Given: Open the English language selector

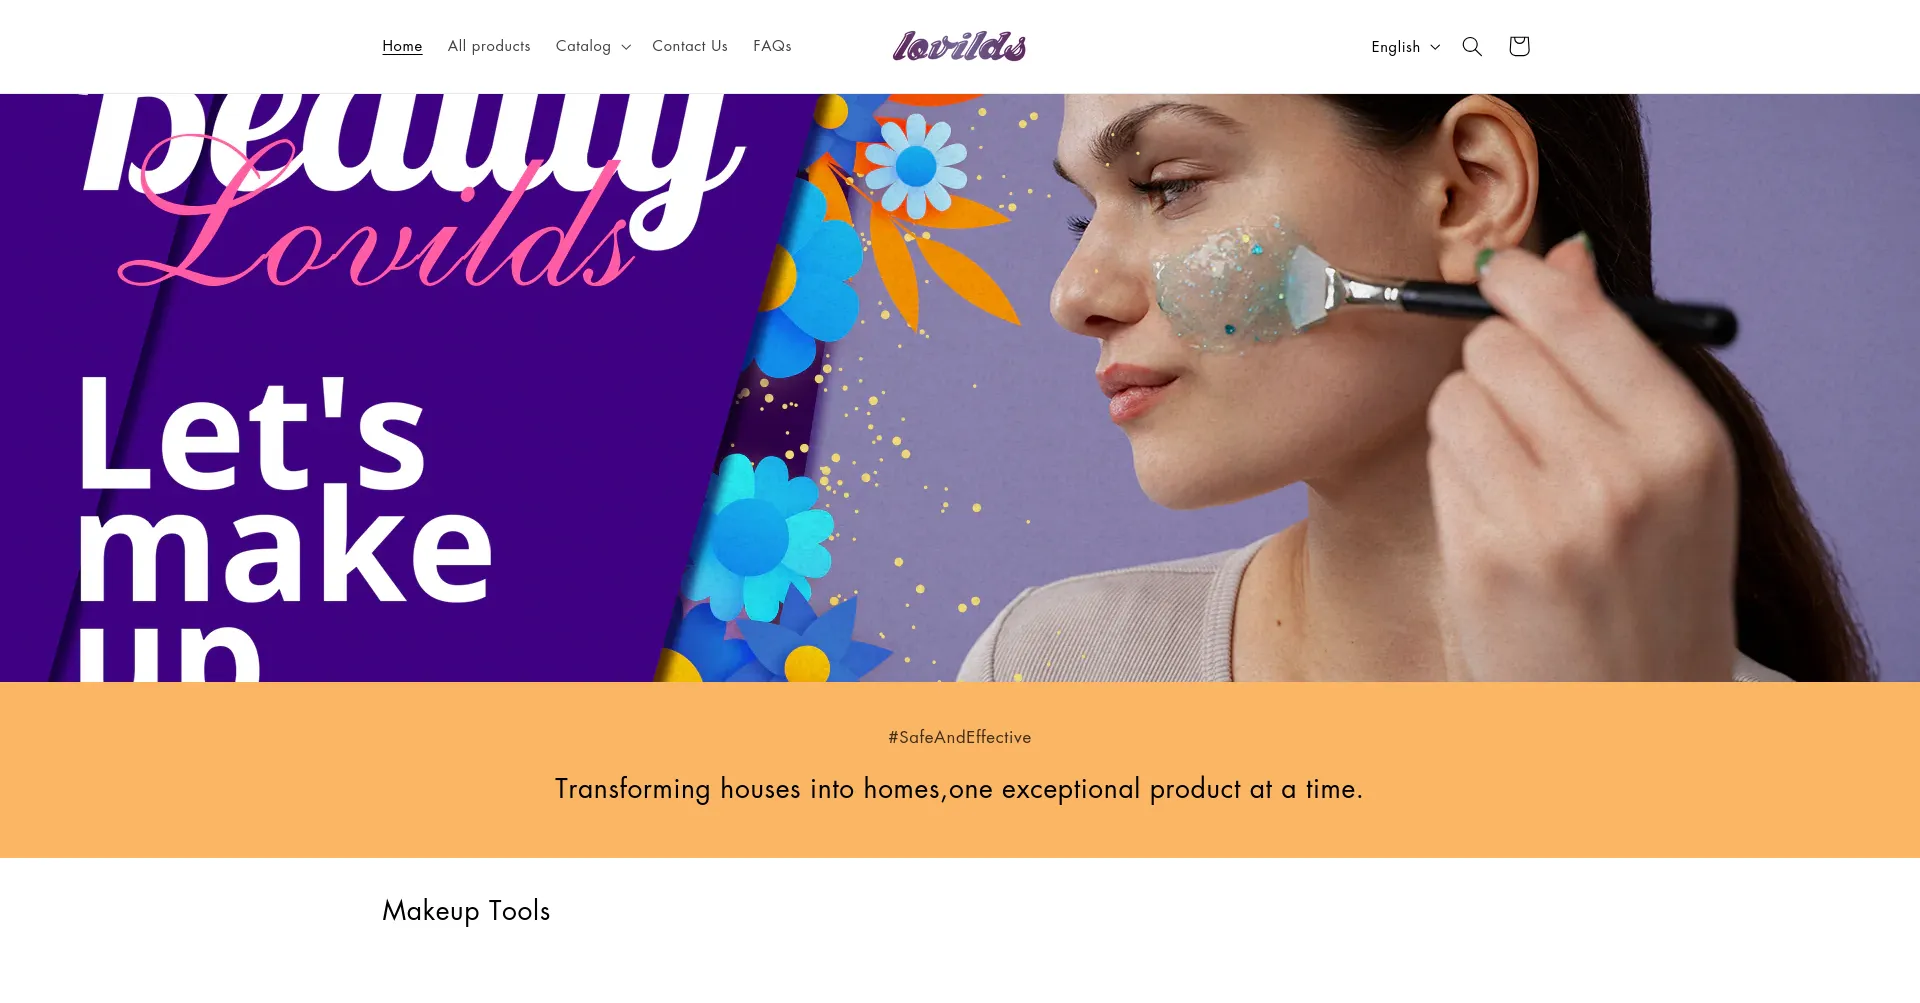Looking at the screenshot, I should click(x=1405, y=47).
